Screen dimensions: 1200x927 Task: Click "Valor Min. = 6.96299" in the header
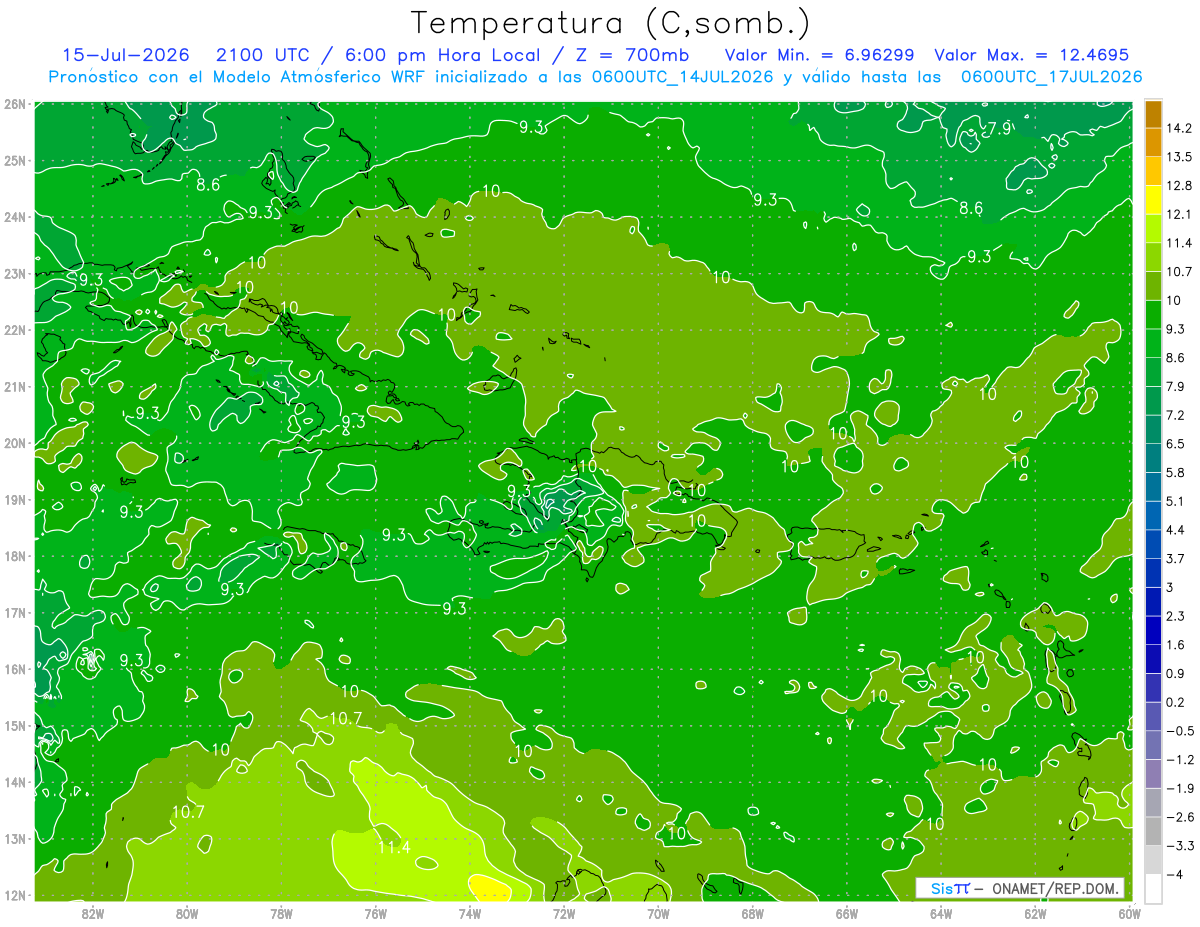pyautogui.click(x=820, y=55)
